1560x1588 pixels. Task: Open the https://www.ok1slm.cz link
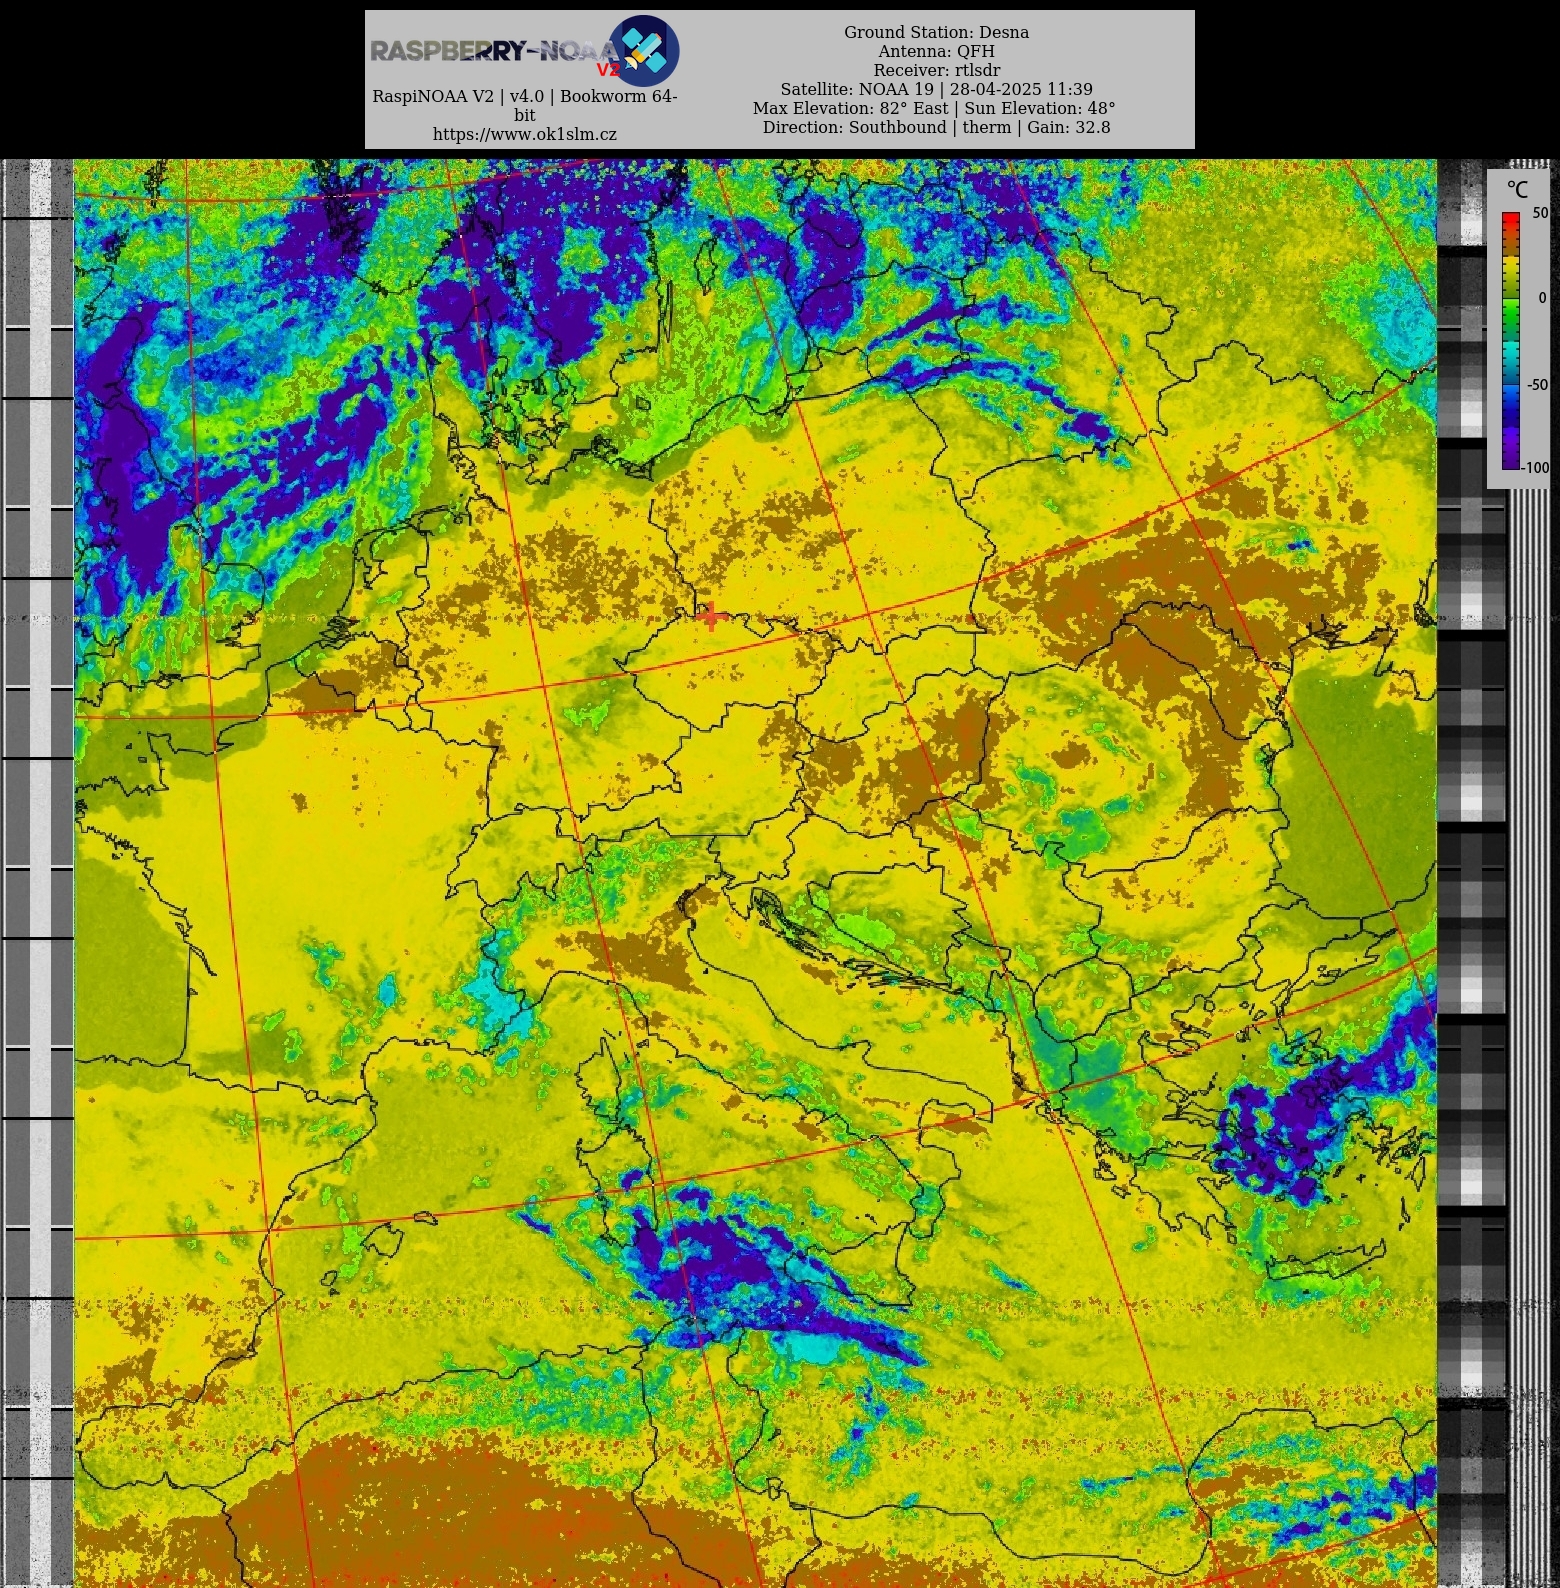tap(524, 134)
